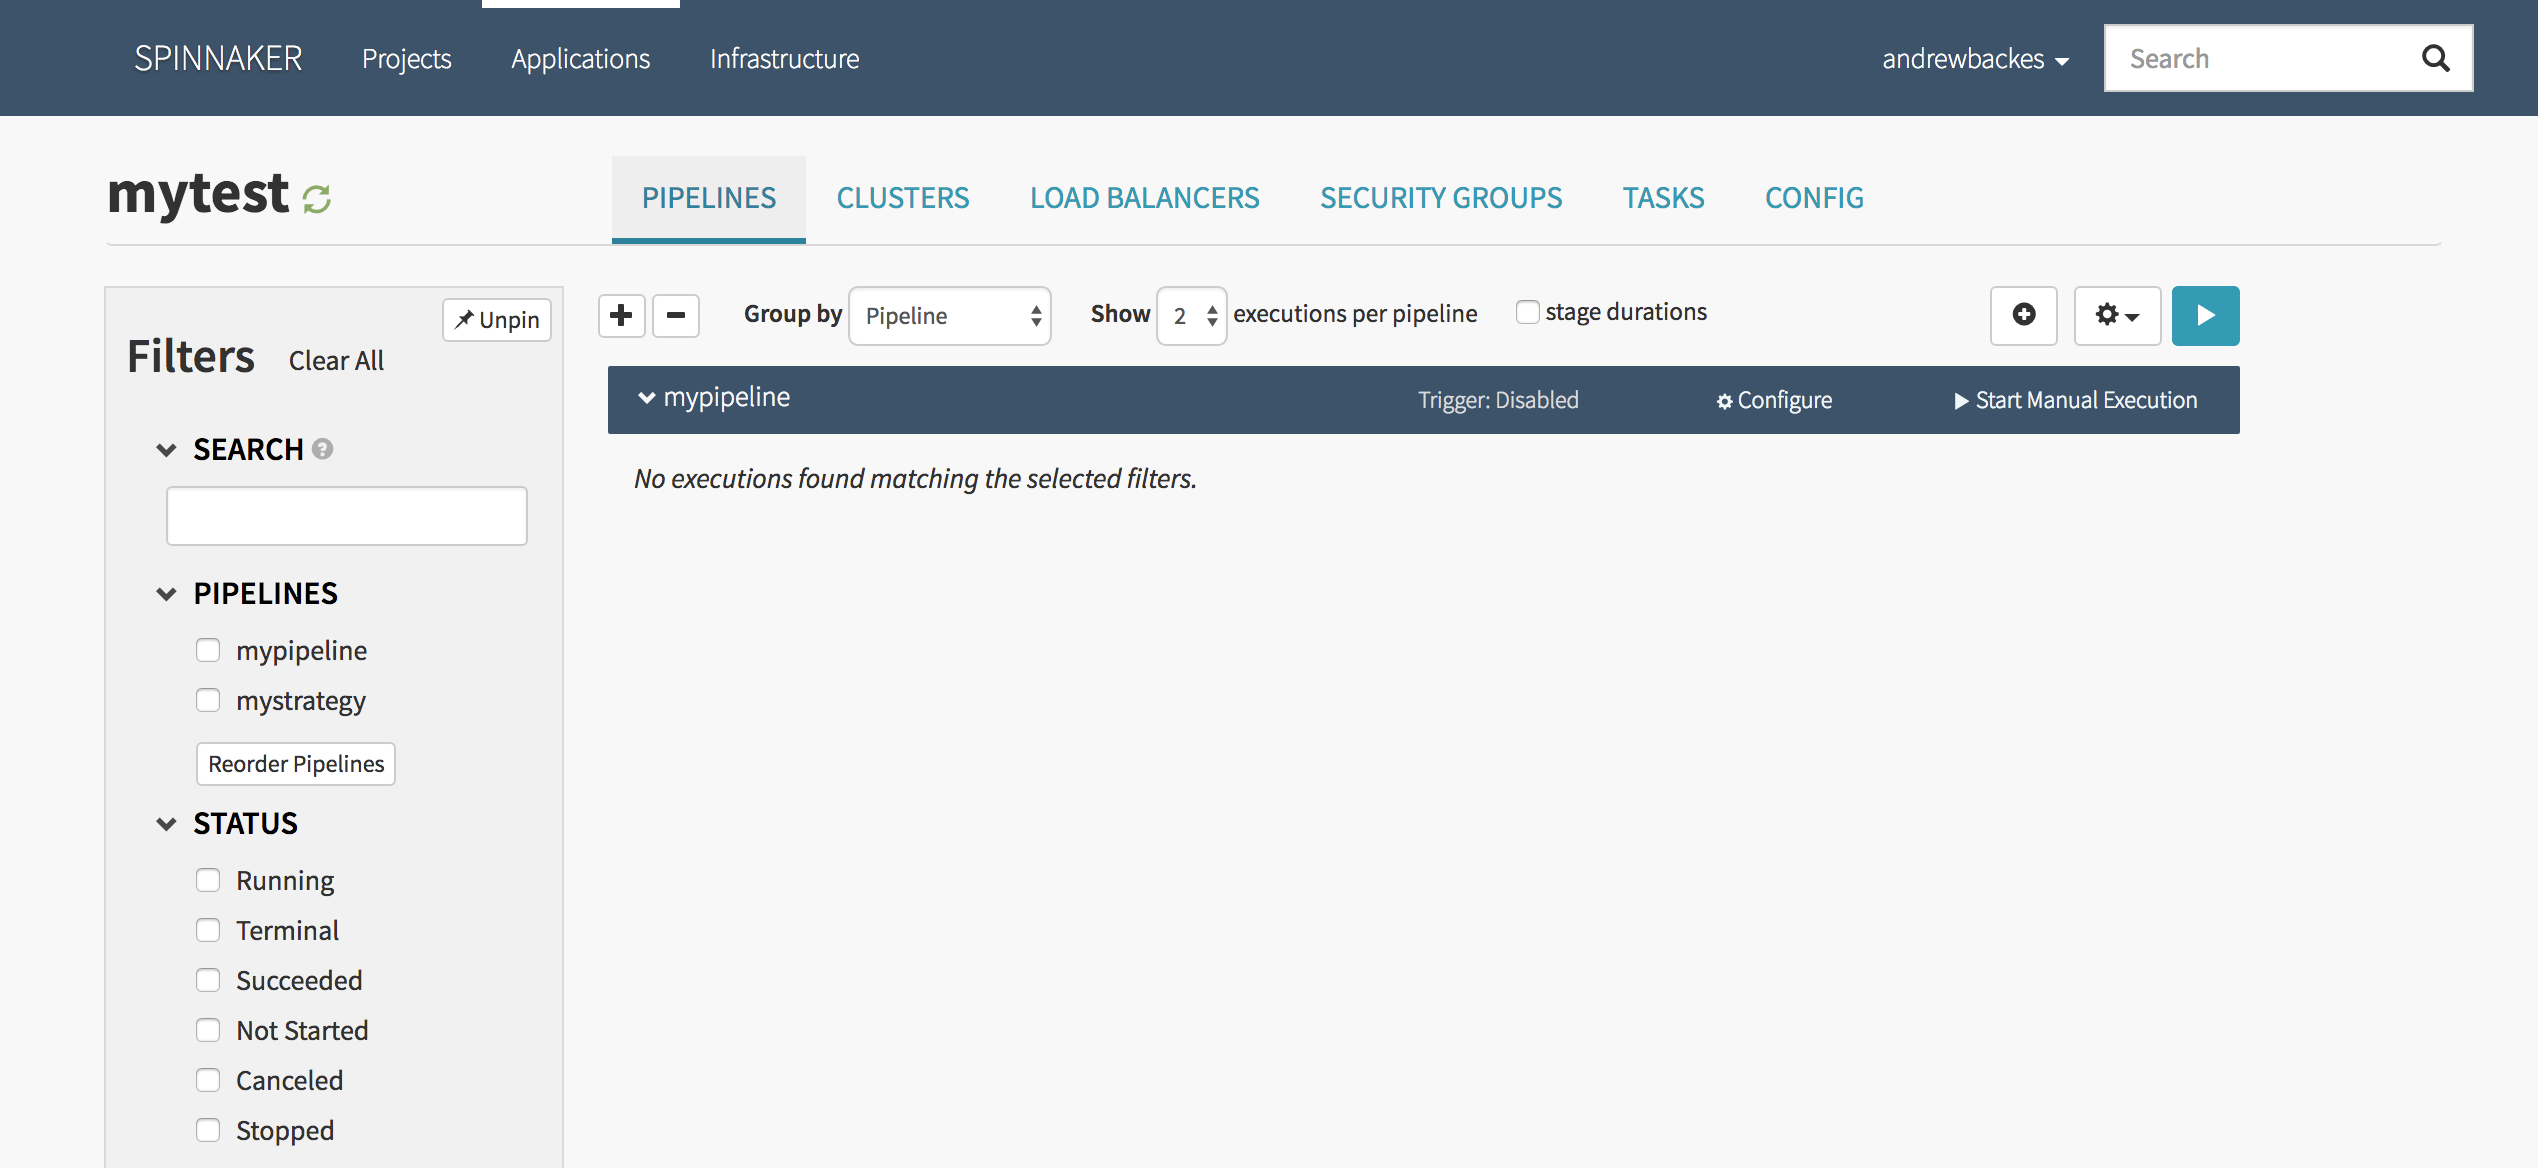Viewport: 2538px width, 1168px height.
Task: Open the andrewbackes user dropdown
Action: click(1975, 59)
